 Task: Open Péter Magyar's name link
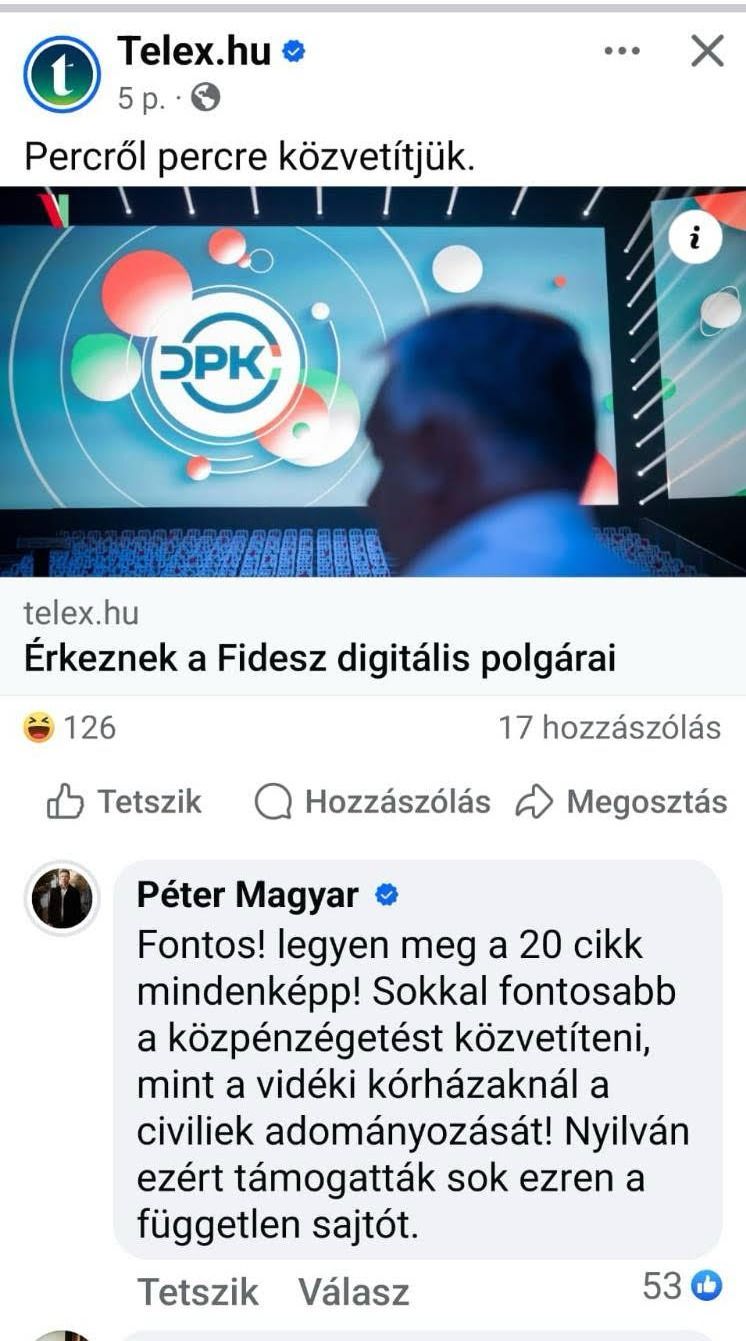tap(247, 895)
